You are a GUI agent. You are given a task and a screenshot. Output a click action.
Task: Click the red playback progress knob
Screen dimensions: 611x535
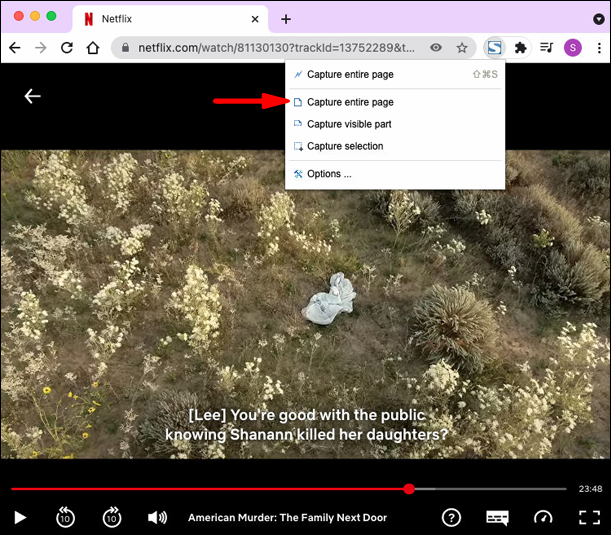point(409,489)
